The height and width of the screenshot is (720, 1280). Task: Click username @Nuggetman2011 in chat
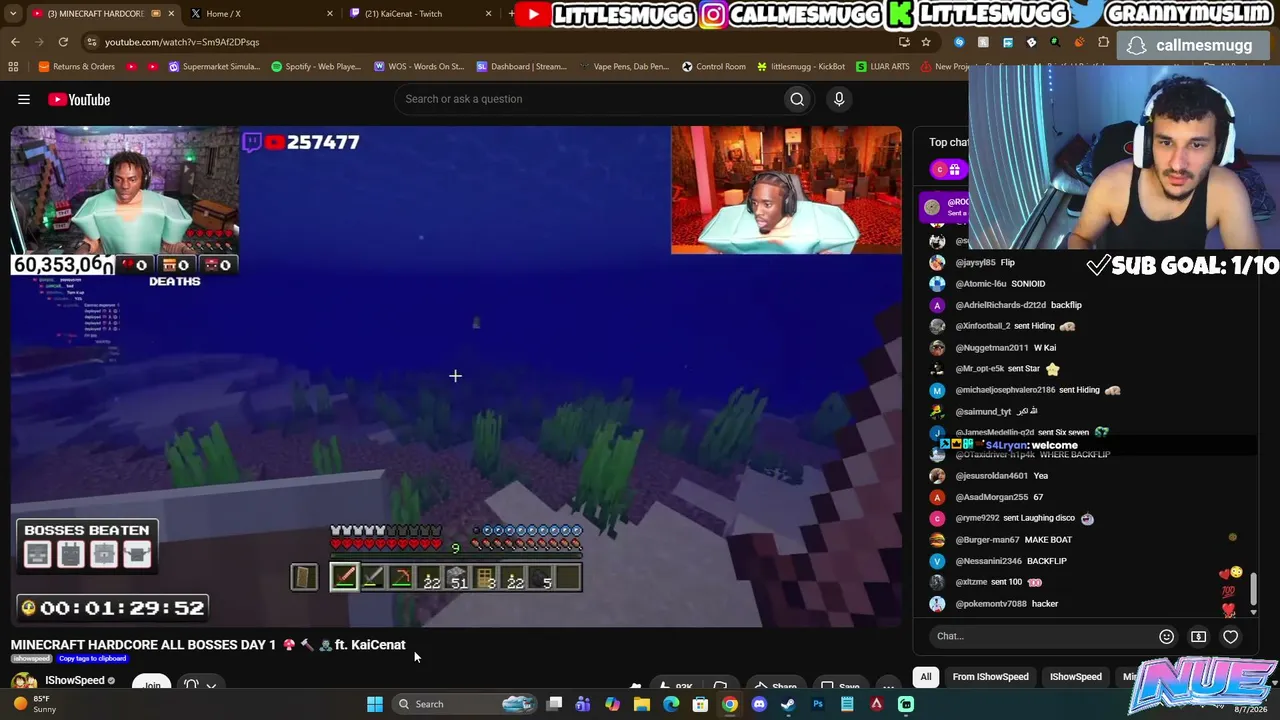pyautogui.click(x=992, y=348)
